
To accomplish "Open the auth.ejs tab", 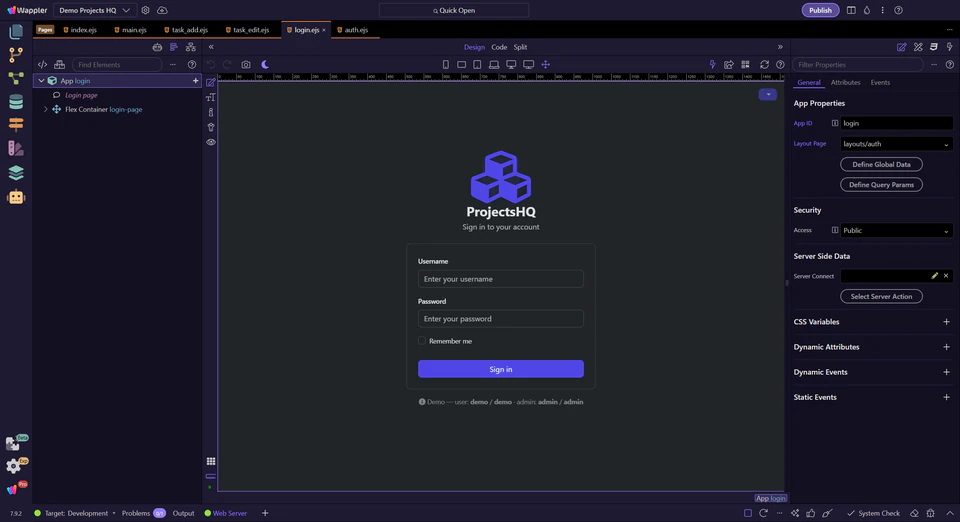I will click(x=353, y=29).
